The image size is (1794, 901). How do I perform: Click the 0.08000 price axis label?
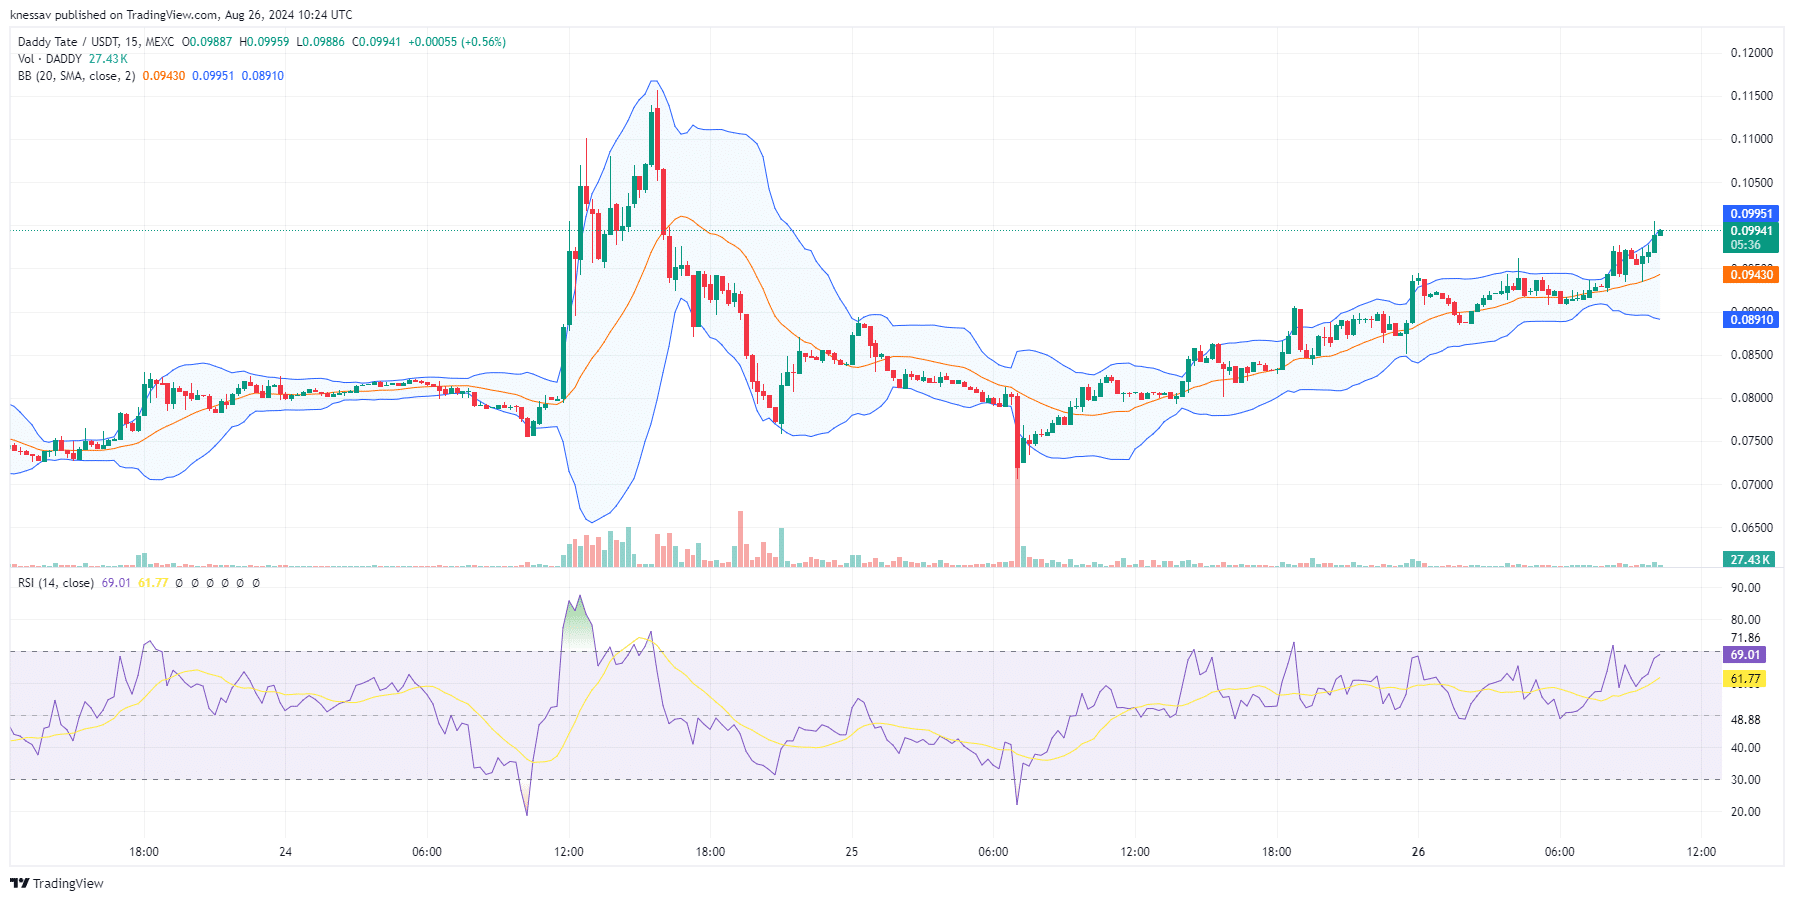[1752, 398]
